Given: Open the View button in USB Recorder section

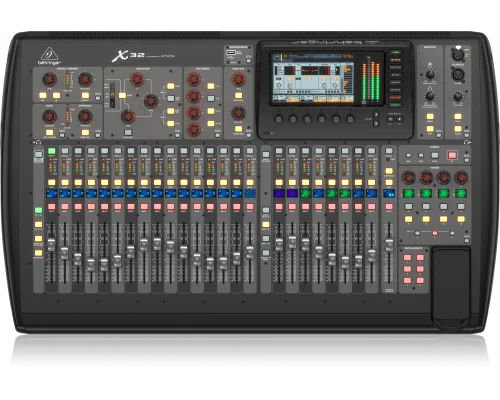Looking at the screenshot, I should [248, 60].
